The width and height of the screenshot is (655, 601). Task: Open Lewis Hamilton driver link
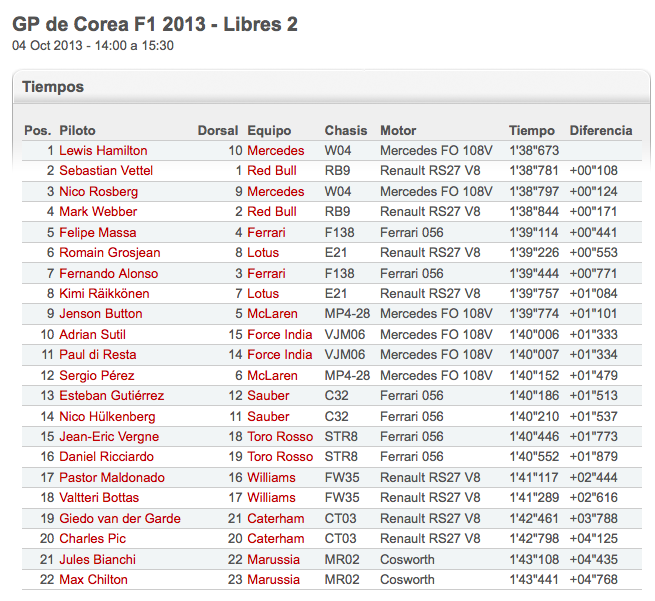[x=103, y=150]
